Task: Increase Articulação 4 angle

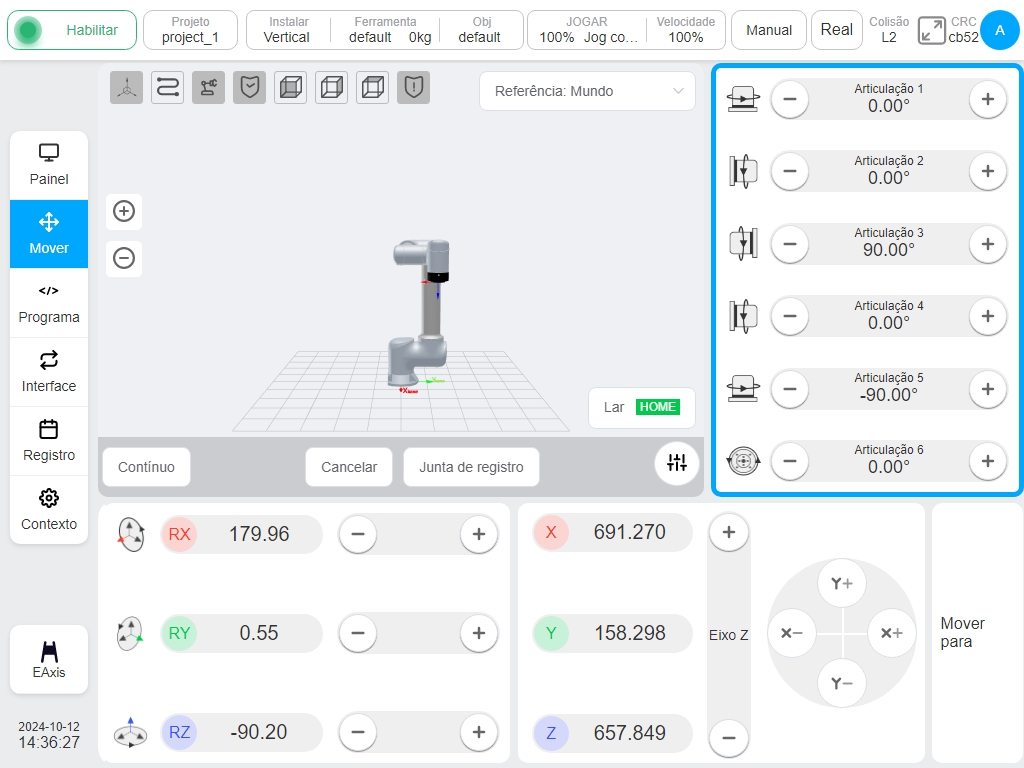Action: 987,317
